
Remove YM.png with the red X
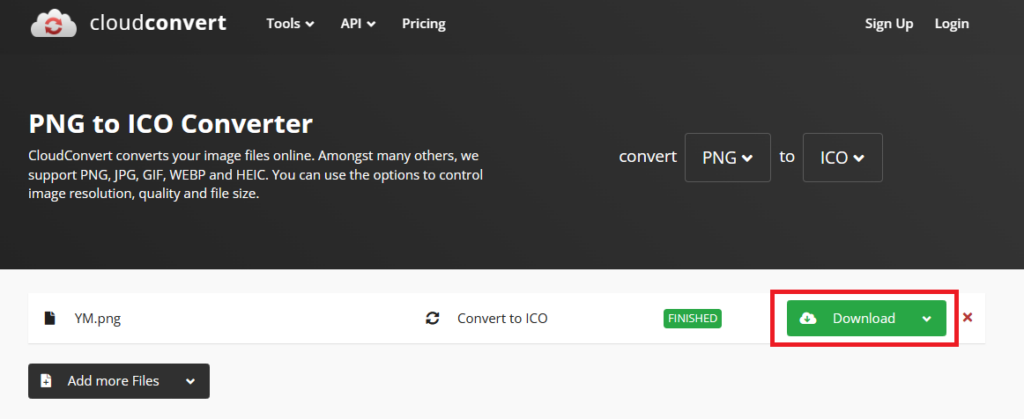[x=967, y=319]
